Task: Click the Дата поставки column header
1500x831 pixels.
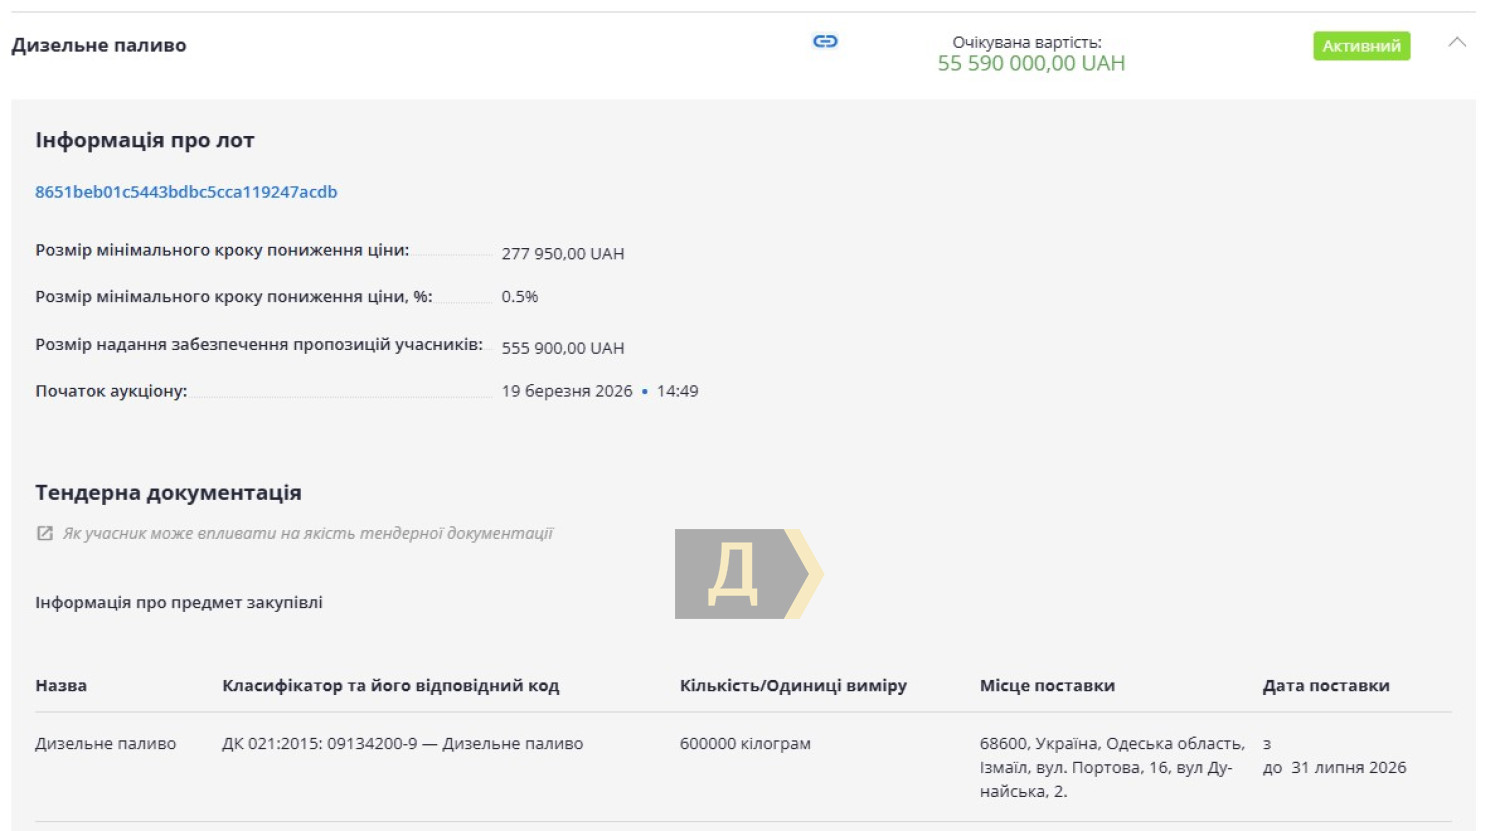Action: click(x=1325, y=686)
